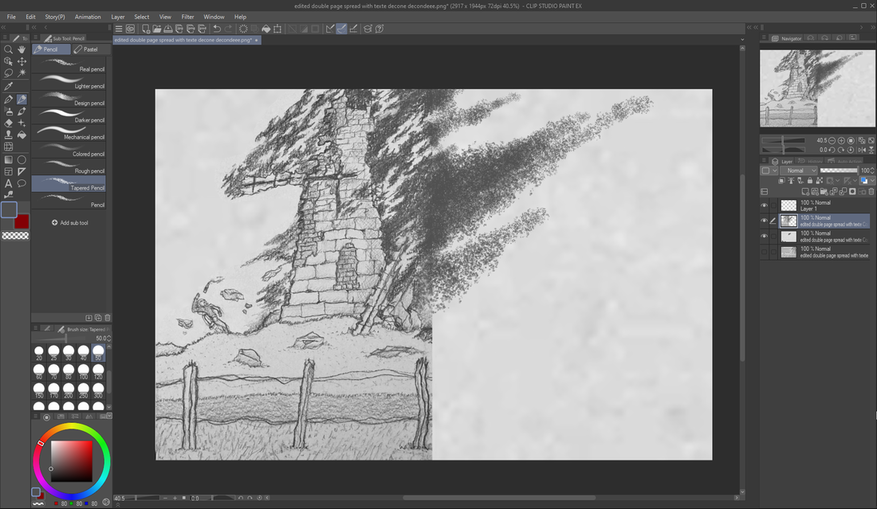This screenshot has height=509, width=877.
Task: Select the Eraser tool
Action: [8, 123]
